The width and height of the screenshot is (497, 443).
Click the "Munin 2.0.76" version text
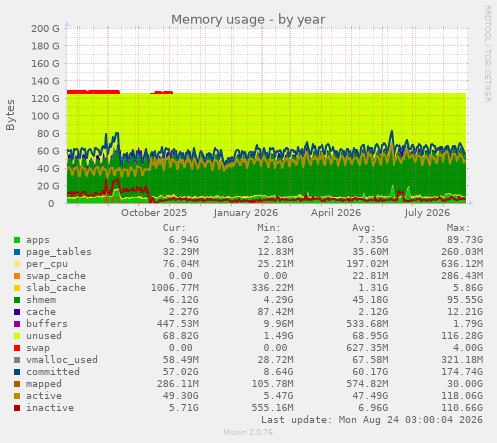tap(248, 432)
